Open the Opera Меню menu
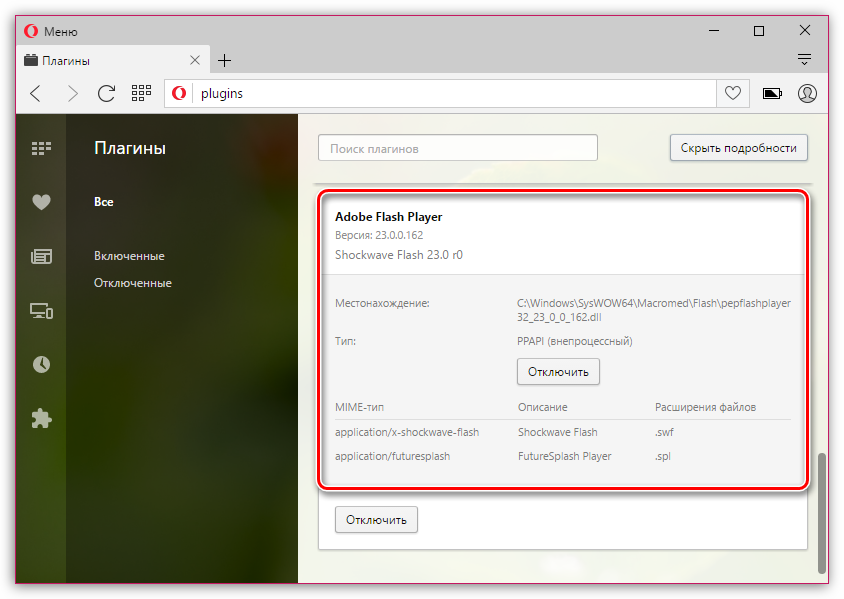 [x=52, y=32]
